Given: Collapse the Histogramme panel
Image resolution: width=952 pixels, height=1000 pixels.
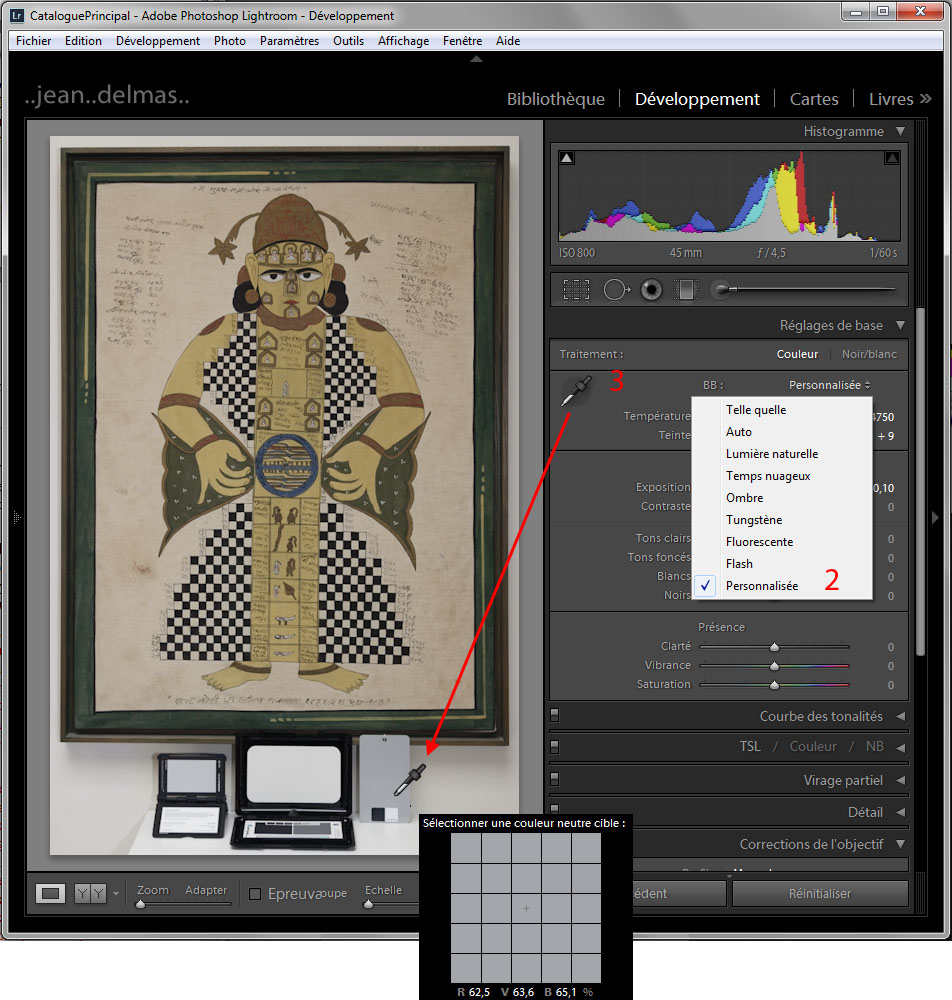Looking at the screenshot, I should 900,131.
